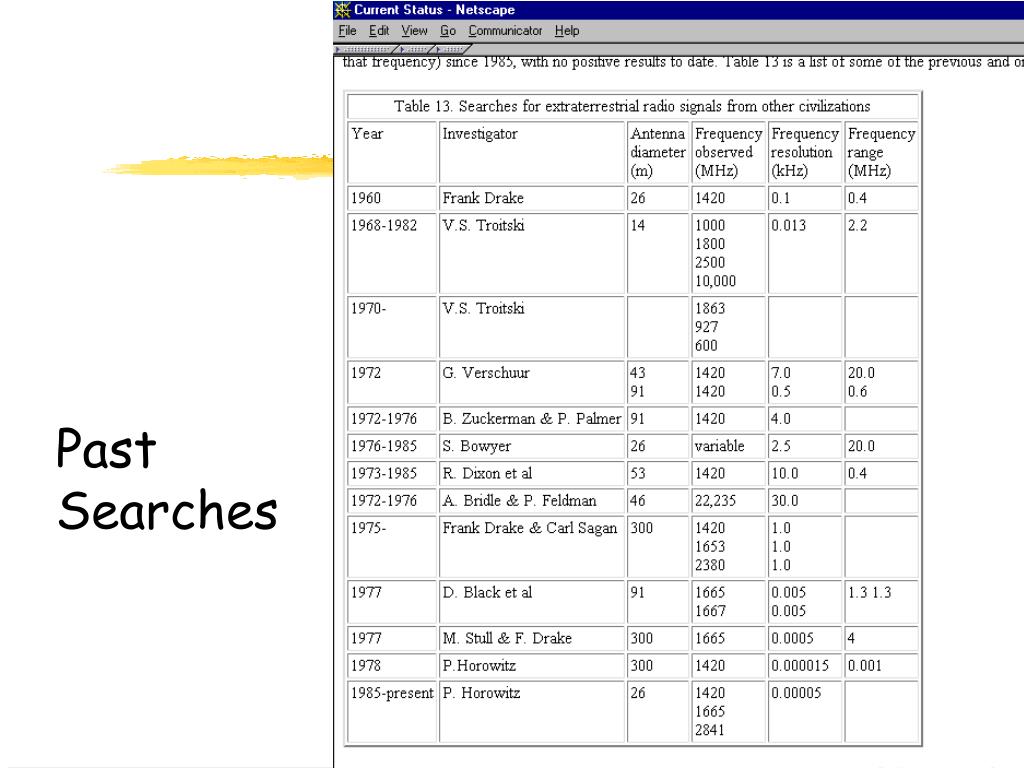Select the 2.2 frequency range value
This screenshot has height=768, width=1024.
pyautogui.click(x=857, y=225)
